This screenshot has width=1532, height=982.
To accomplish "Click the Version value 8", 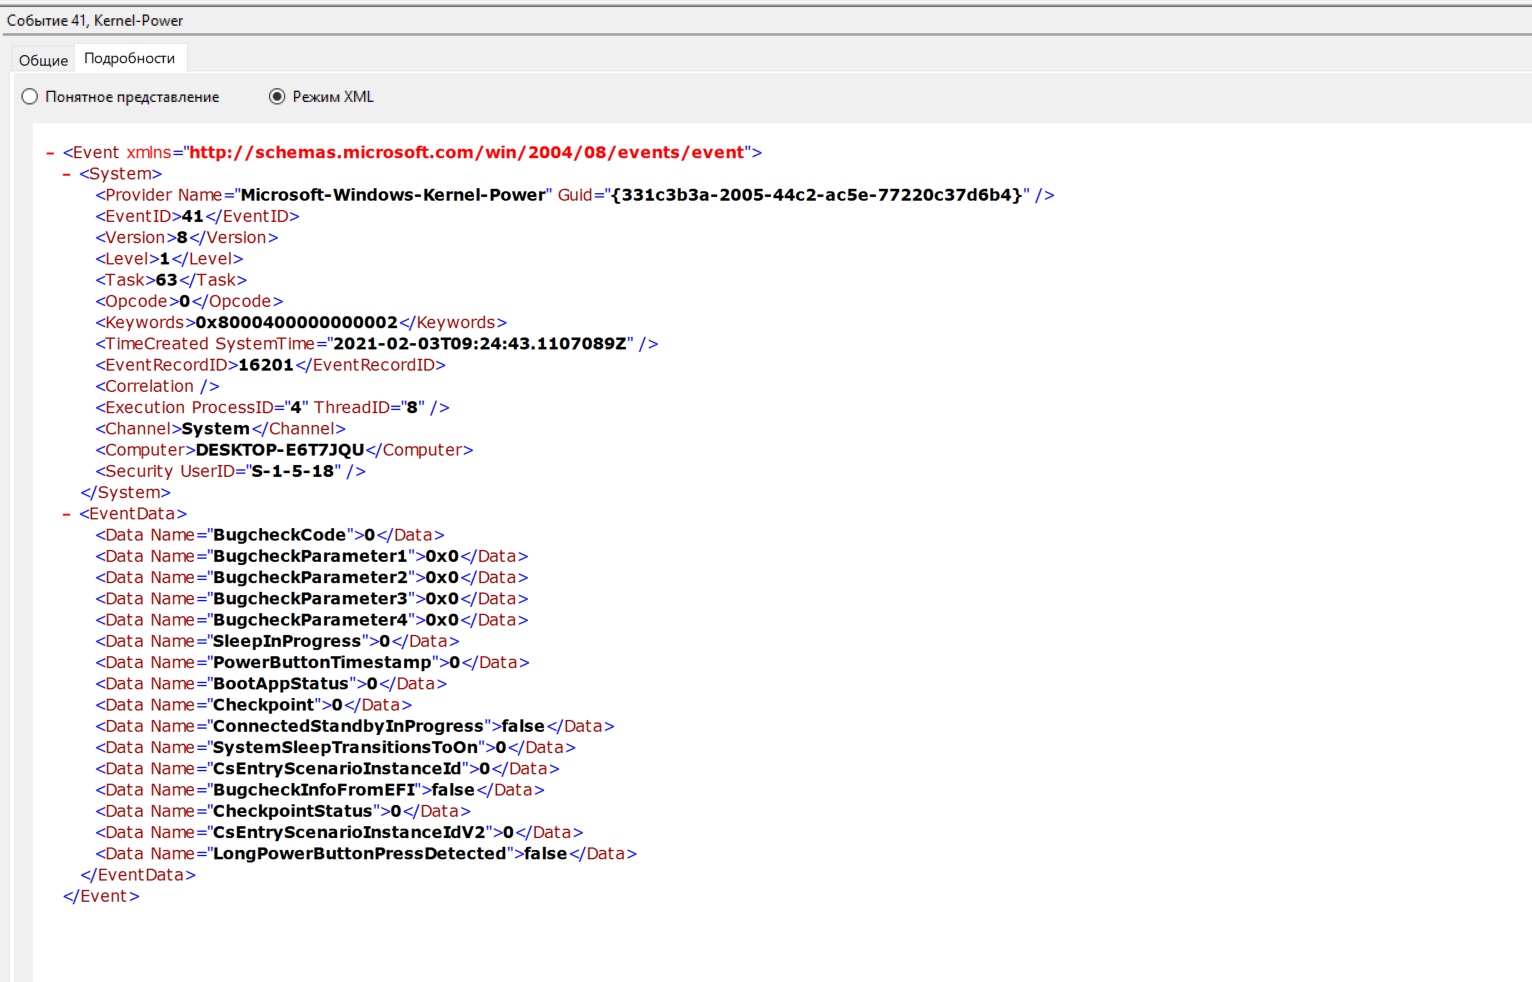I will [x=182, y=237].
